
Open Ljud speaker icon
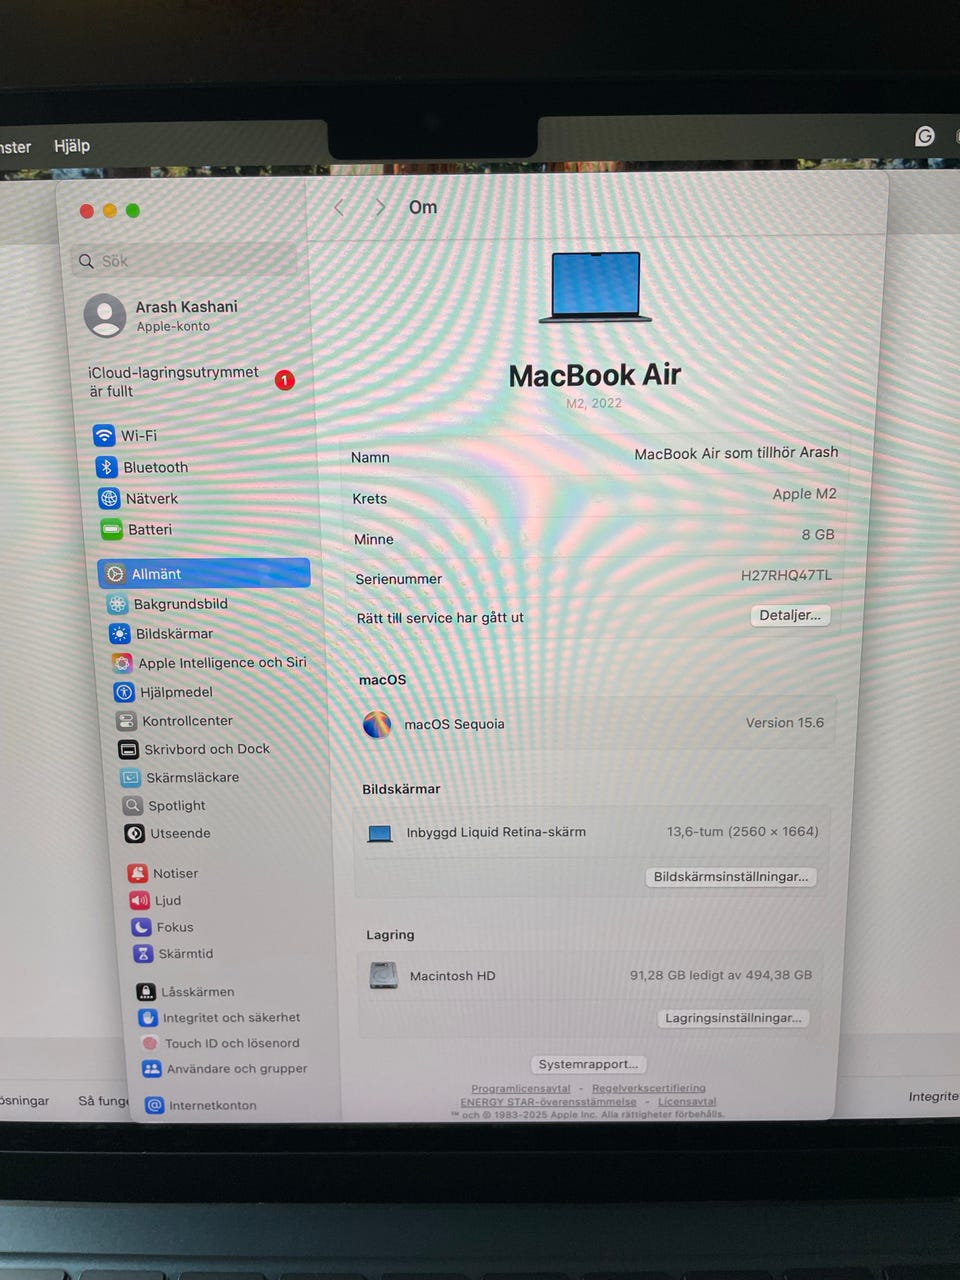140,900
